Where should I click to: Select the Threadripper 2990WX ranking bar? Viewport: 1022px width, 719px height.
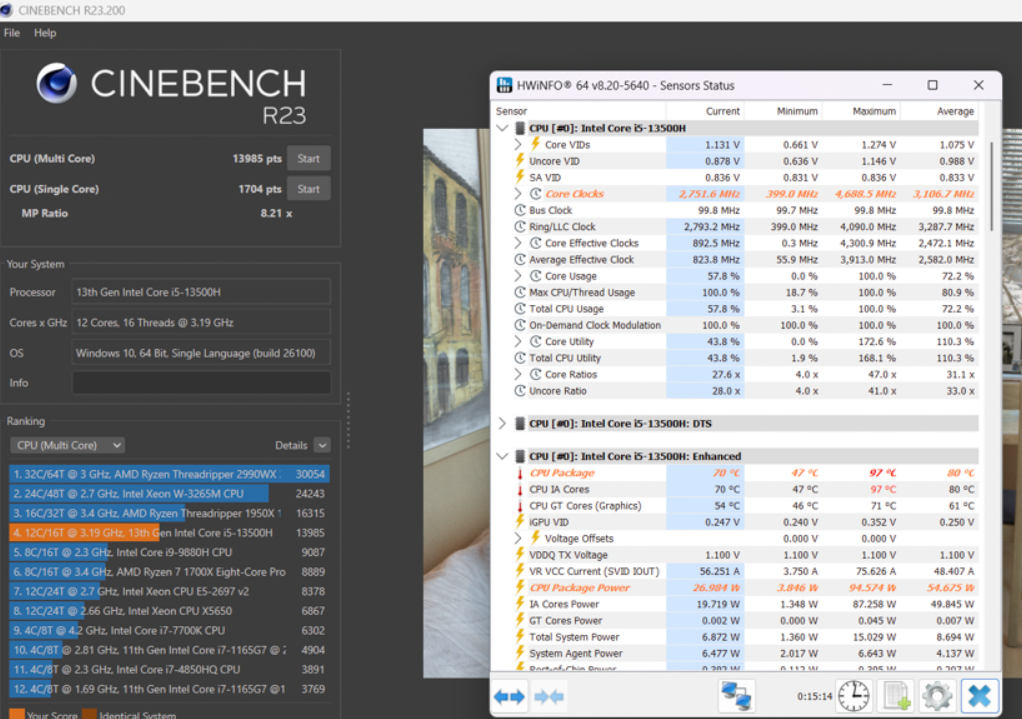click(x=150, y=474)
